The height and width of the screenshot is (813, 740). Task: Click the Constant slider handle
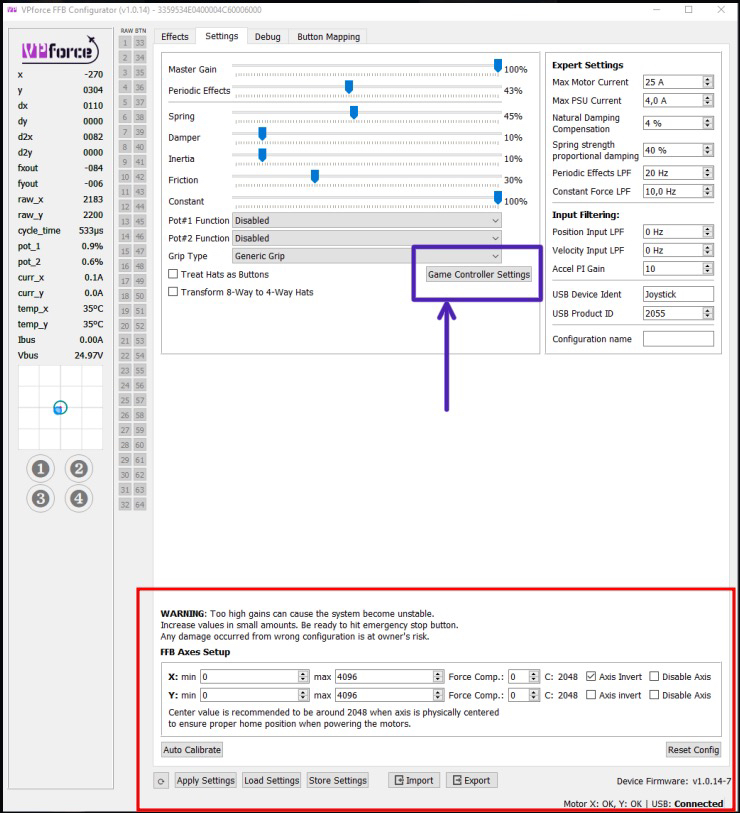(498, 197)
